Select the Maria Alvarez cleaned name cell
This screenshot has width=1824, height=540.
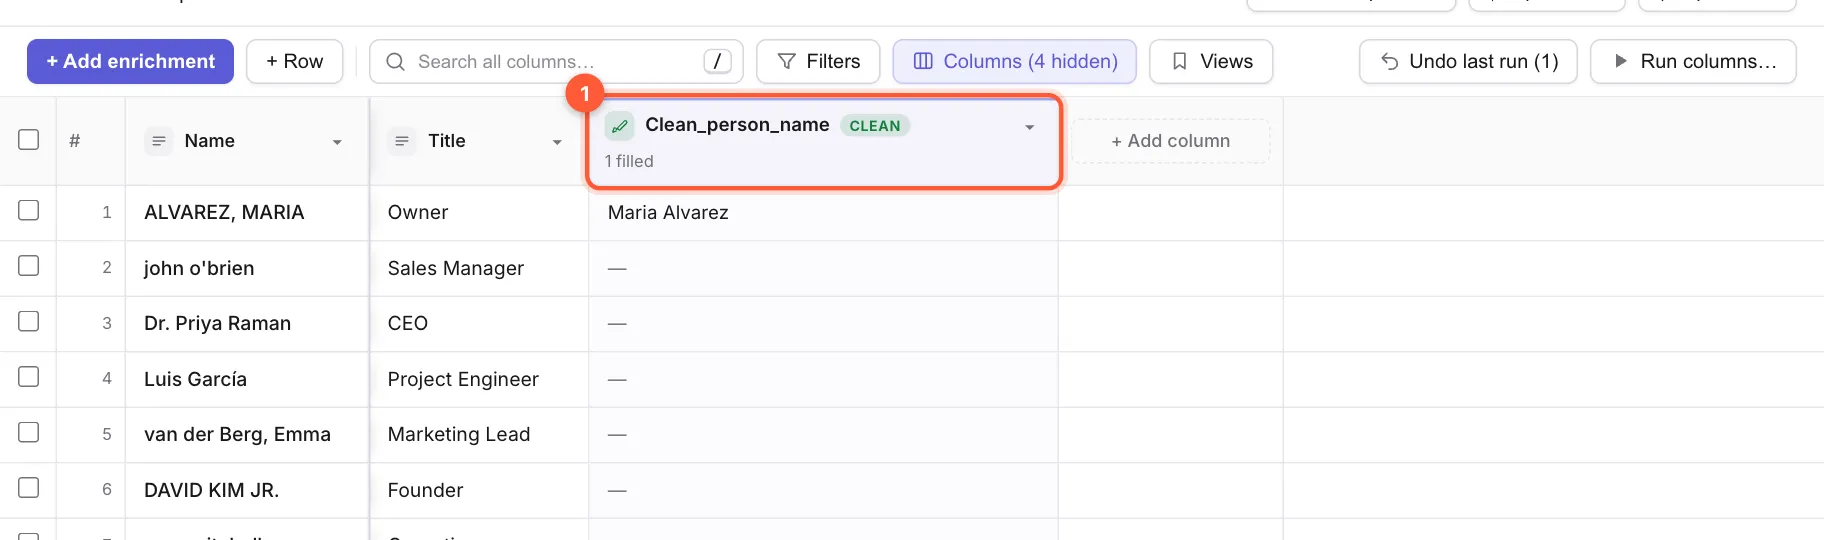pyautogui.click(x=823, y=212)
